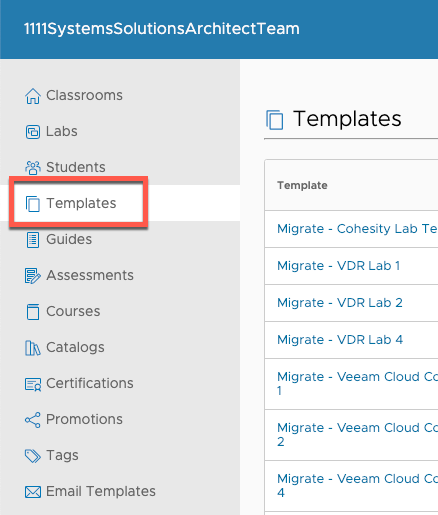Click the Promotions share icon
Viewport: 438px width, 515px height.
(x=33, y=420)
